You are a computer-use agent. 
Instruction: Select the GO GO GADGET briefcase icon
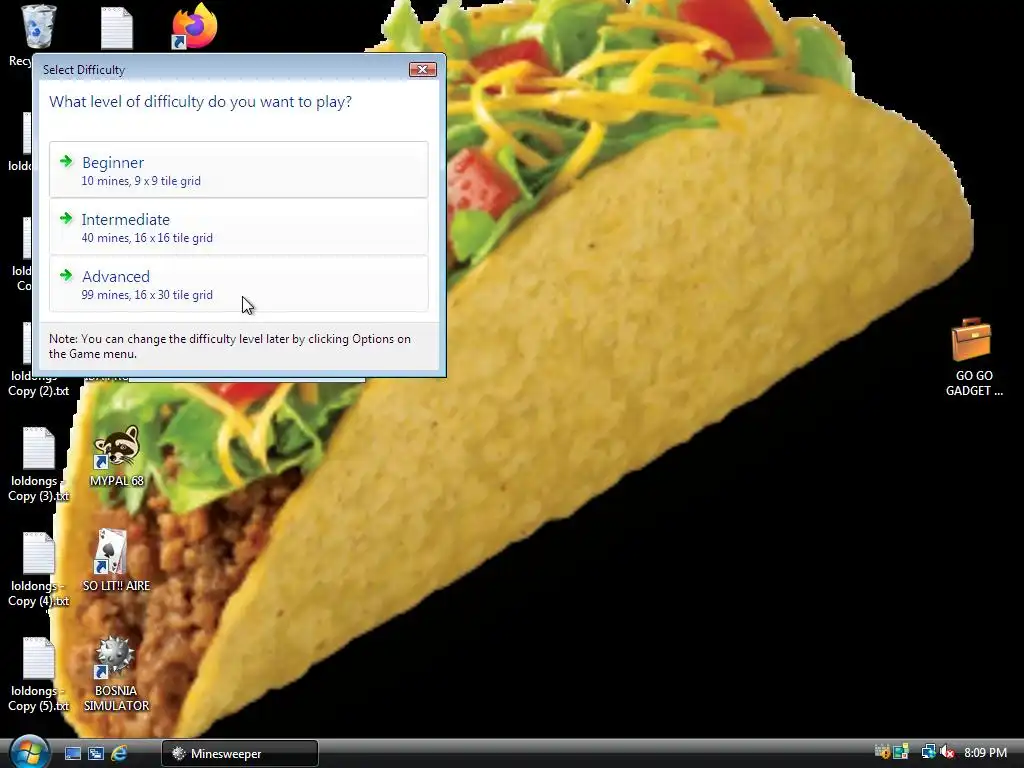[x=974, y=357]
